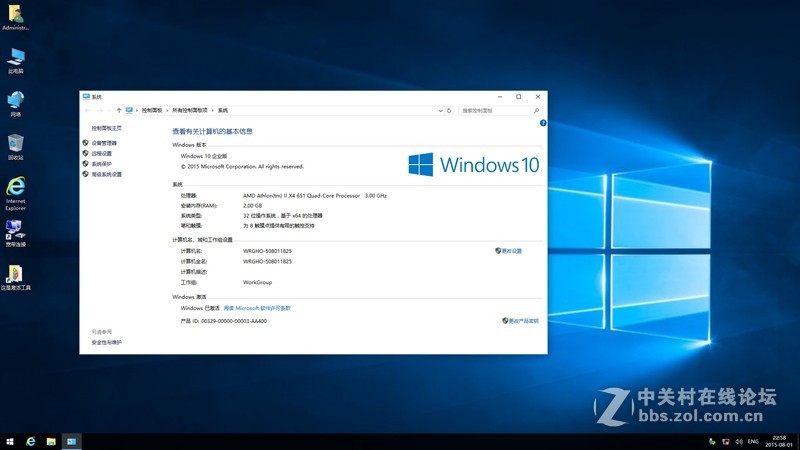The image size is (800, 450).
Task: Open 远程设置 from the sidebar
Action: click(102, 154)
